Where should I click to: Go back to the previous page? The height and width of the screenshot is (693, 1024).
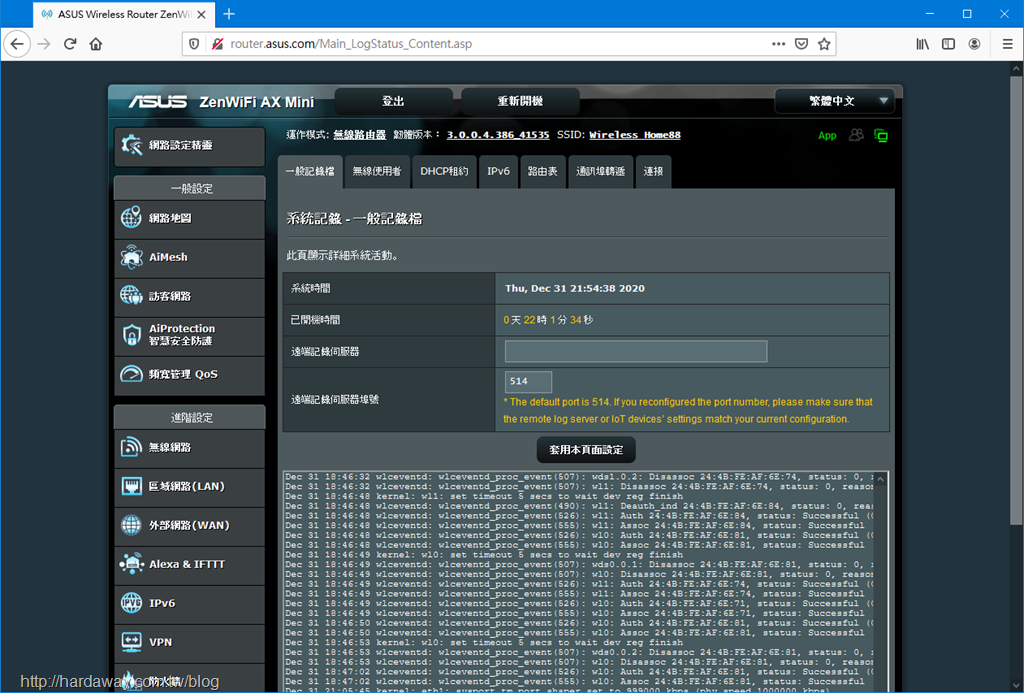(x=17, y=44)
